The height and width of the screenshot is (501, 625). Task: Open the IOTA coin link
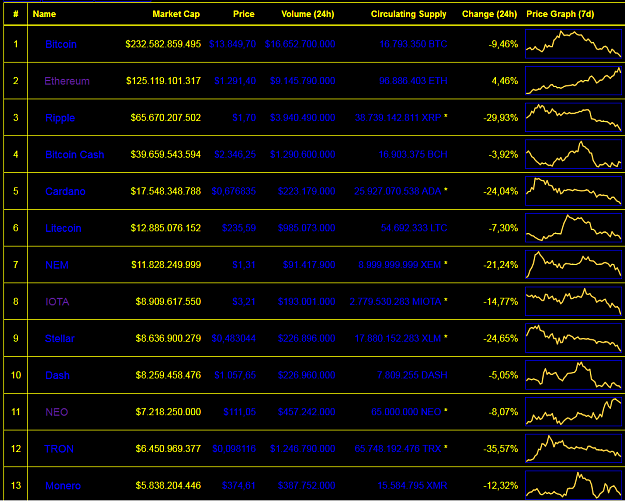click(57, 302)
